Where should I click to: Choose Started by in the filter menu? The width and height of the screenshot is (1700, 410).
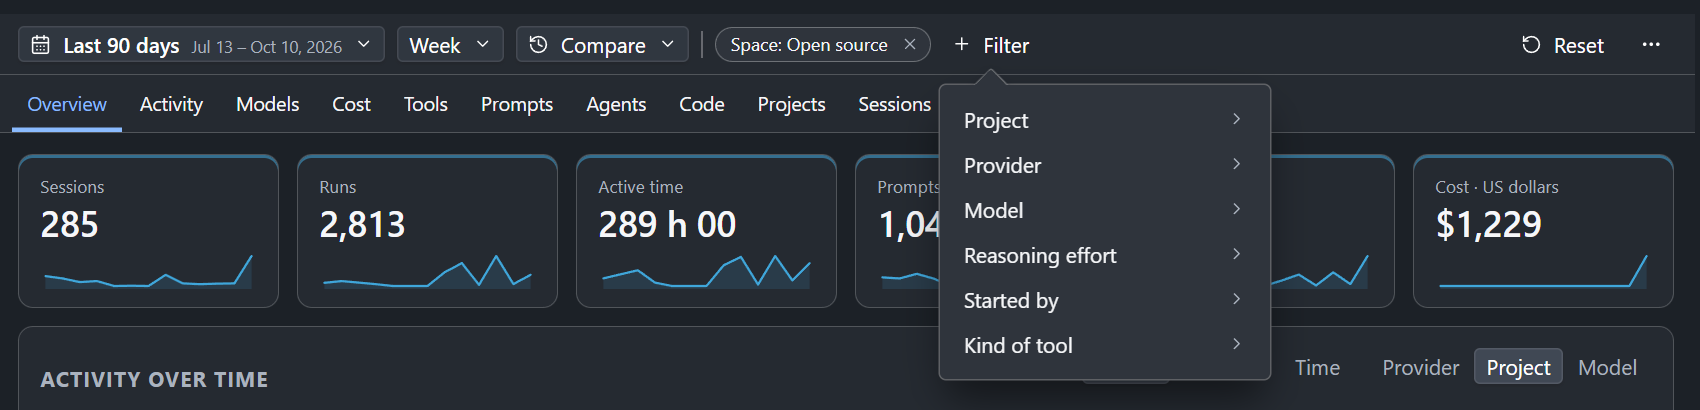pos(1105,300)
